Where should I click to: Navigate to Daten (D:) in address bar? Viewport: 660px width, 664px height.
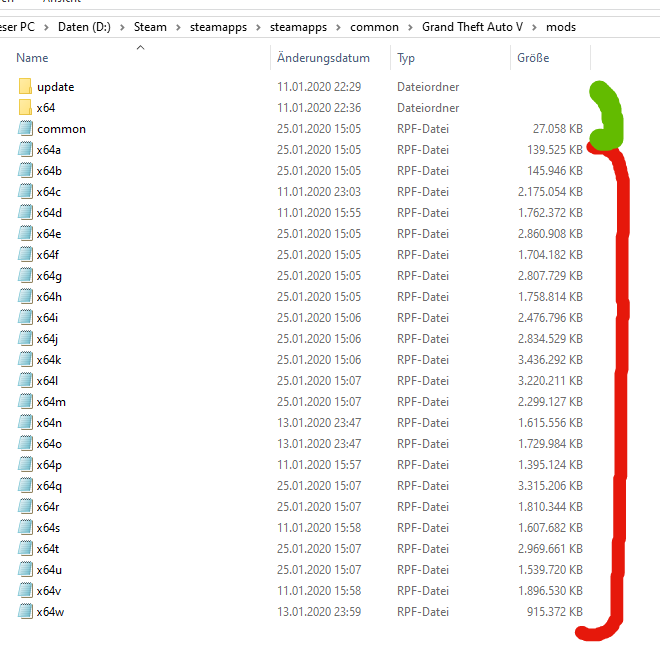[84, 27]
